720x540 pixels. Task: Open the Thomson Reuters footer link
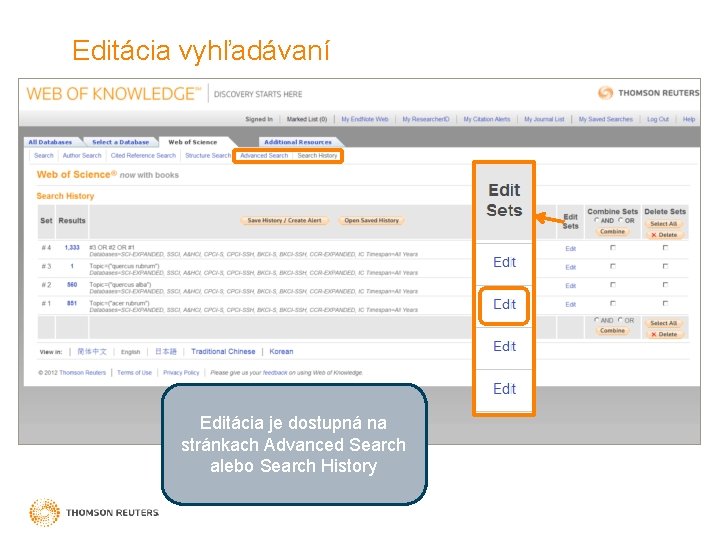tap(83, 372)
